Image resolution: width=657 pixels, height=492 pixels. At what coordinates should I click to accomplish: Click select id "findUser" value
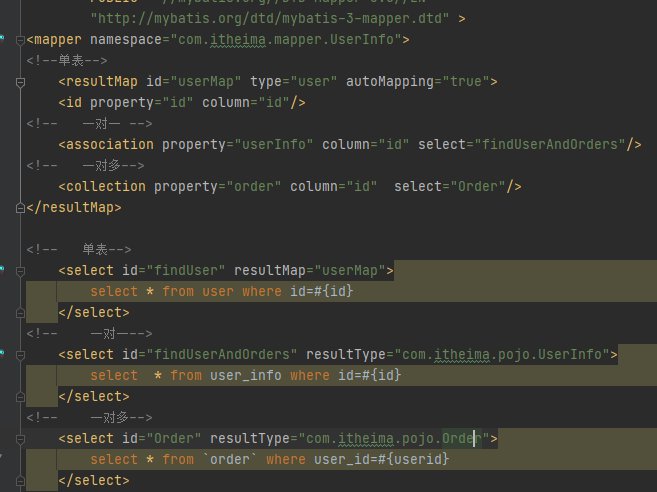pyautogui.click(x=186, y=270)
